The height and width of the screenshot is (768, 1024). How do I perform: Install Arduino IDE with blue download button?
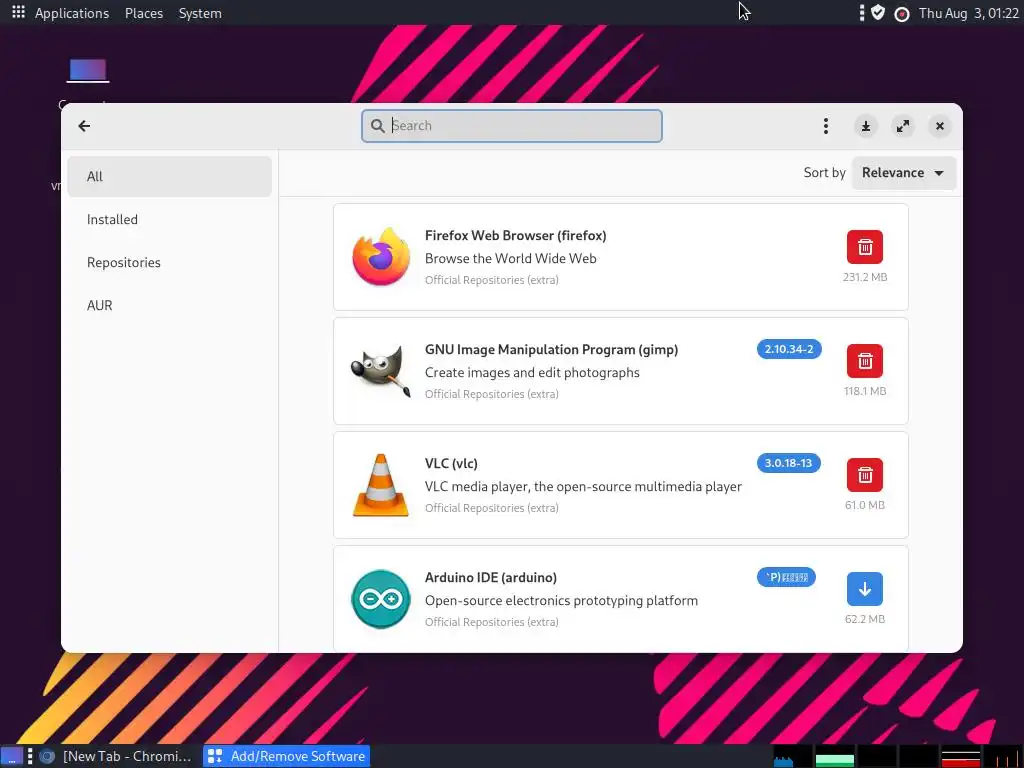pyautogui.click(x=865, y=589)
